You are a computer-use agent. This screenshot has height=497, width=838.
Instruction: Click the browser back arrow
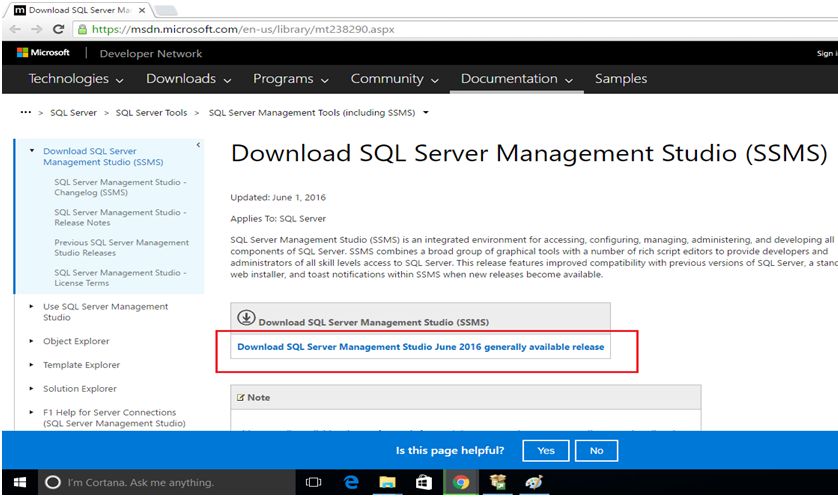14,29
